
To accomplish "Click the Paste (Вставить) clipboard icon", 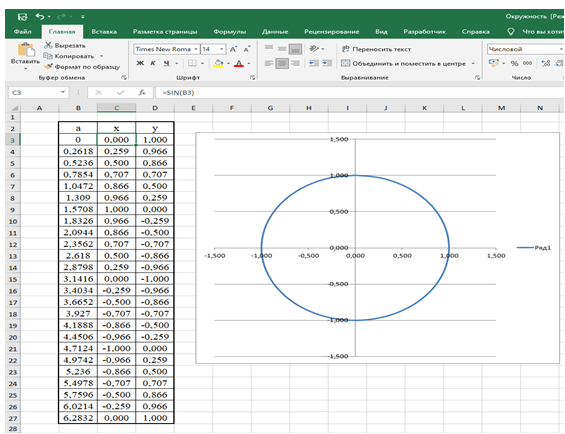I will pos(26,50).
